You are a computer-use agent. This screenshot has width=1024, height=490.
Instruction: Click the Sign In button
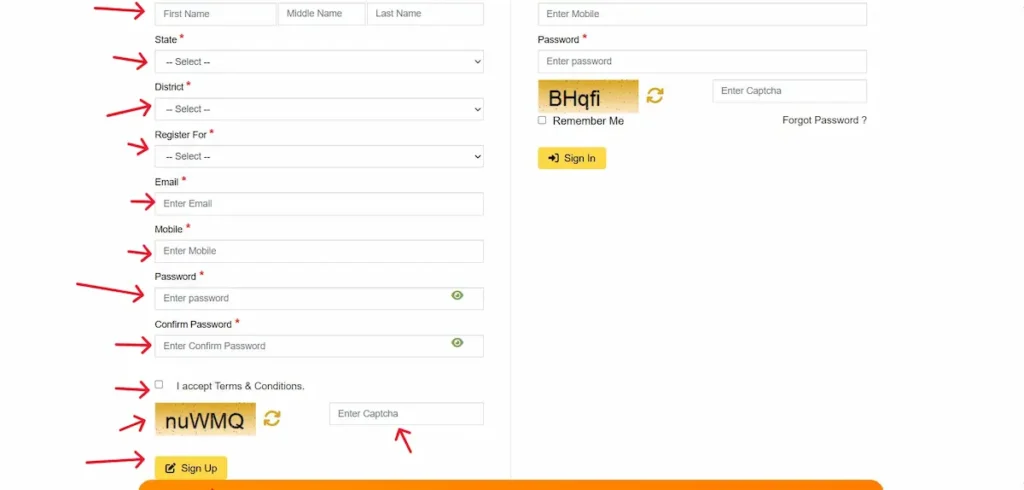point(572,158)
